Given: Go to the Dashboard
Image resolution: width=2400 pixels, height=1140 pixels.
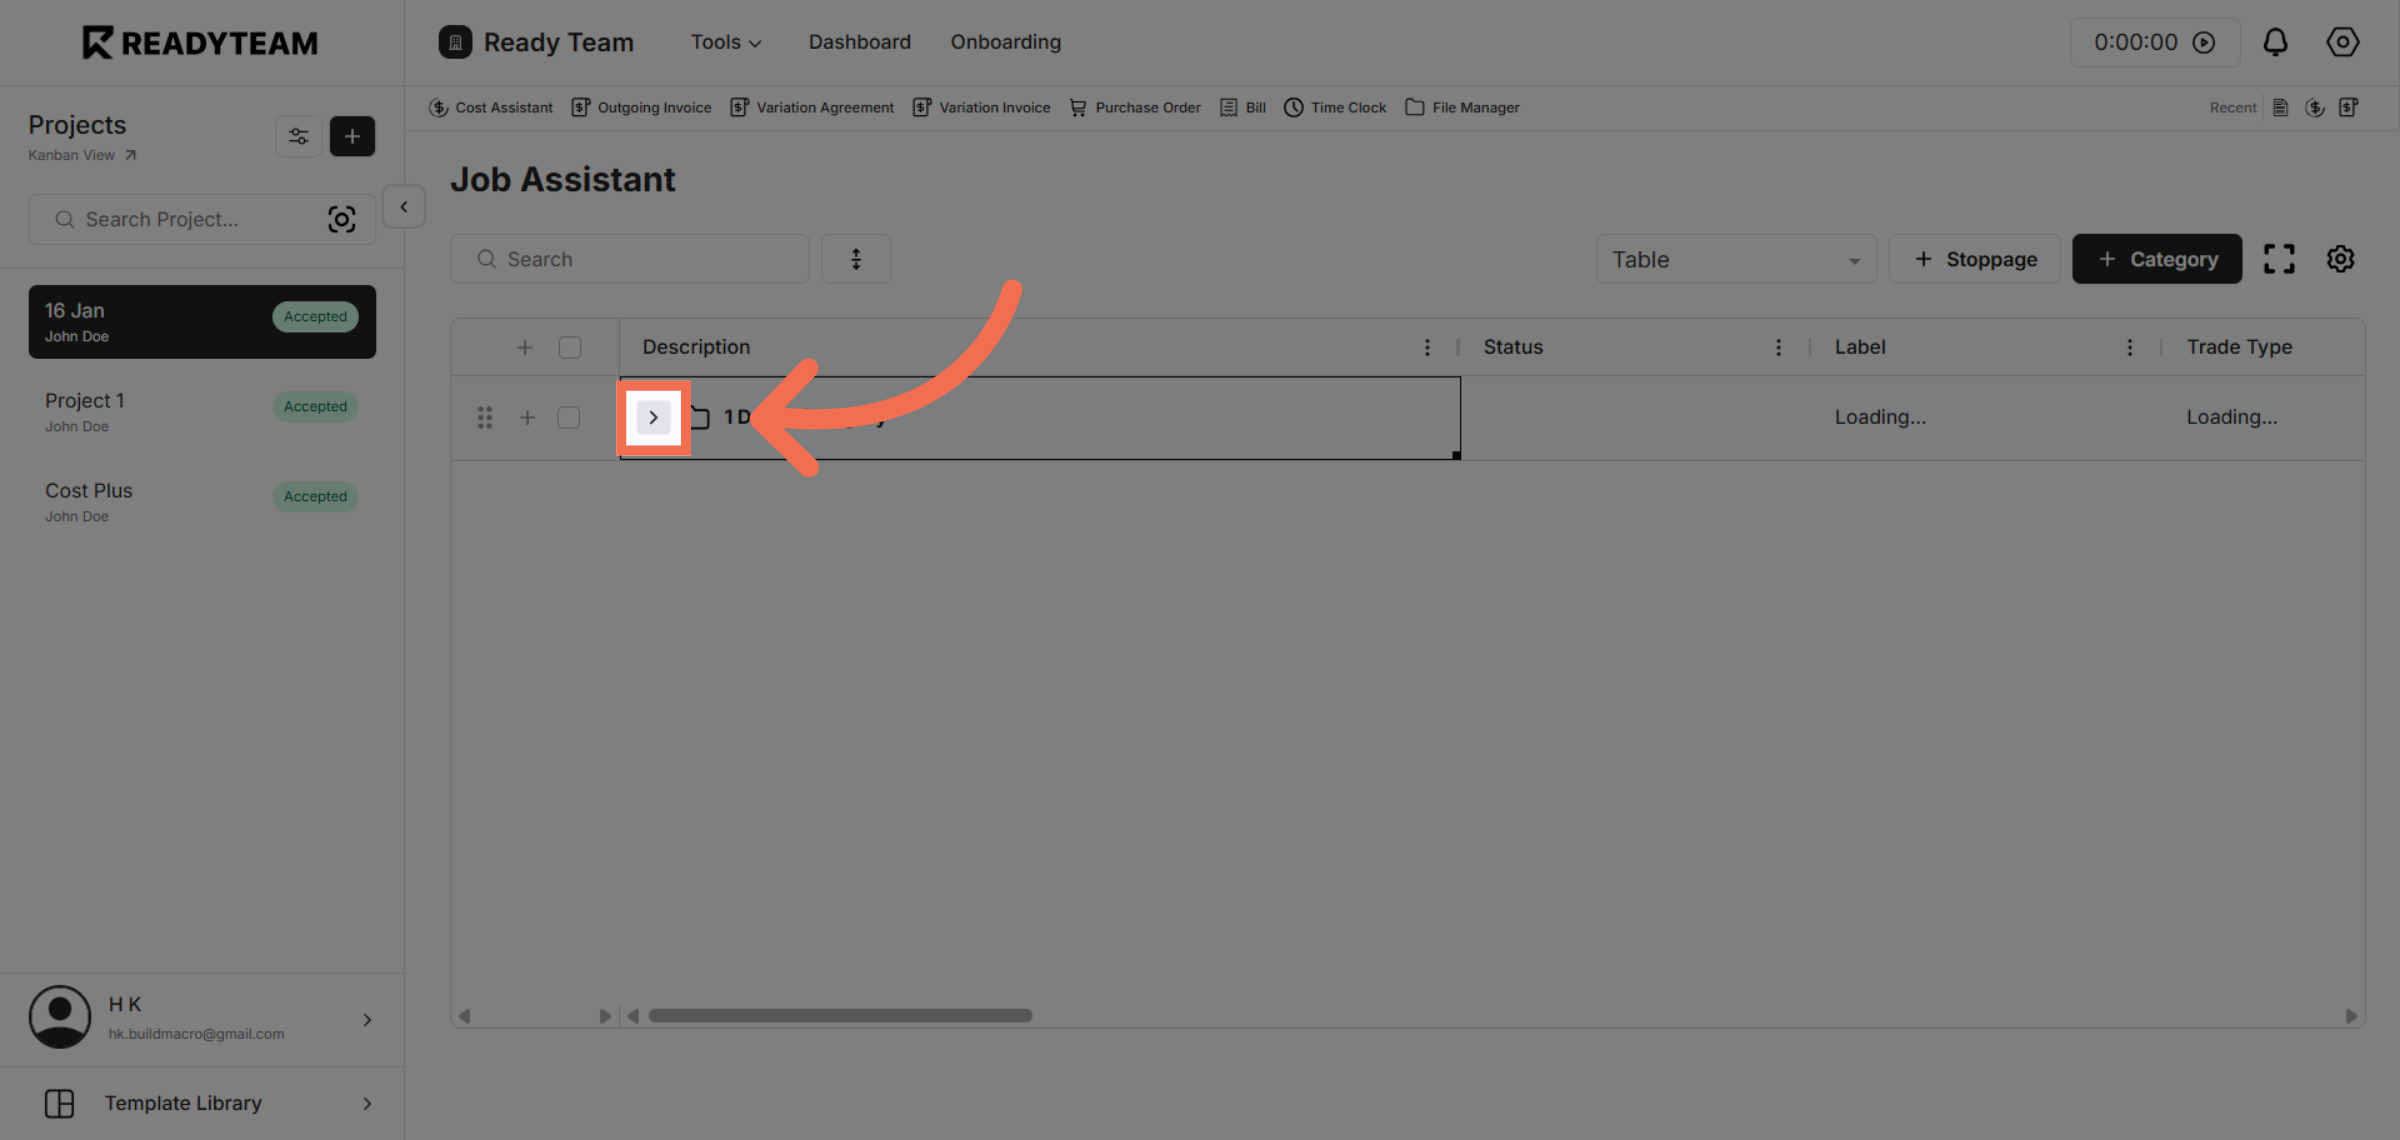Looking at the screenshot, I should pyautogui.click(x=859, y=42).
